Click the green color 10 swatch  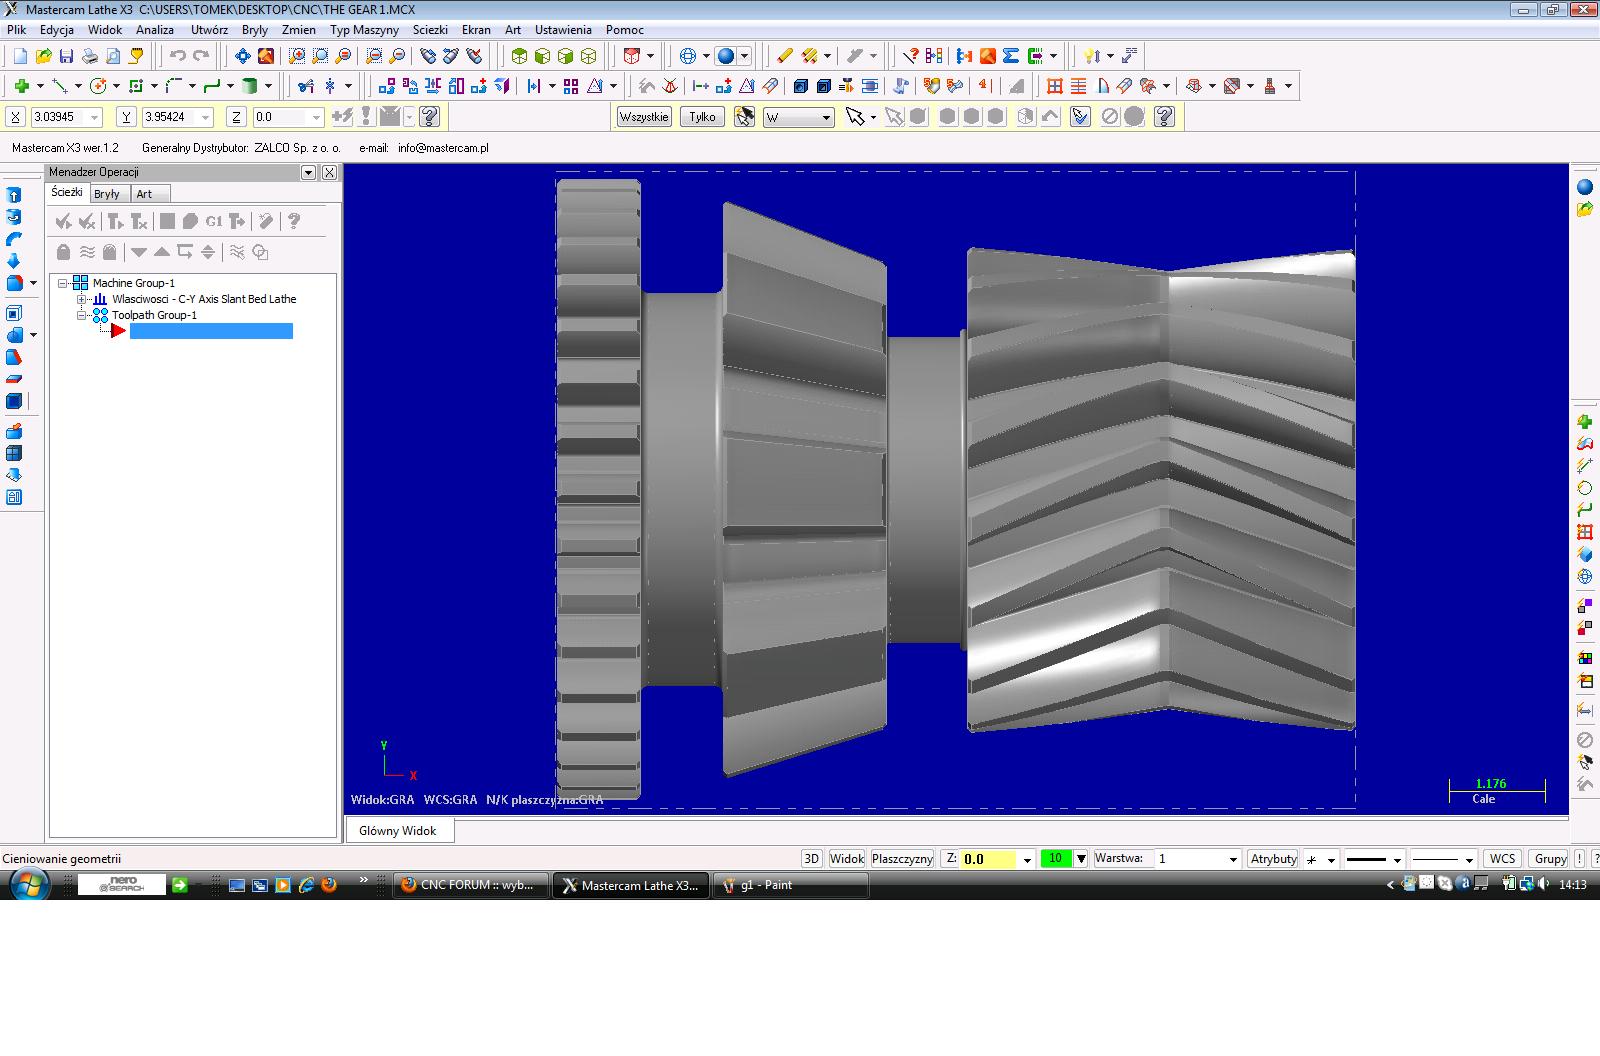coord(1056,859)
